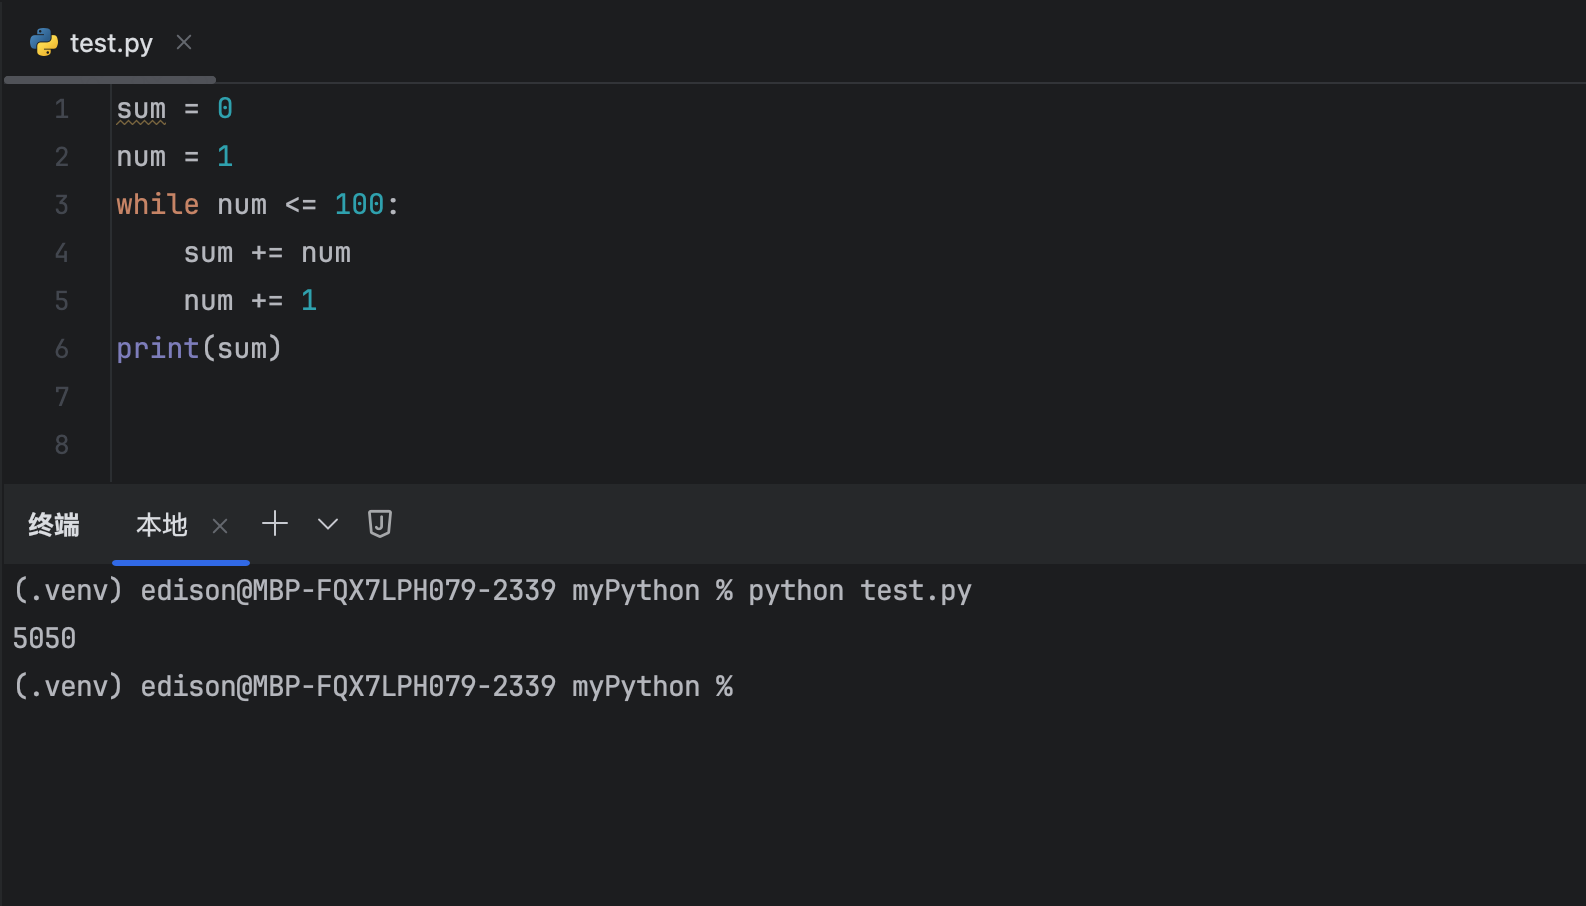This screenshot has width=1586, height=906.
Task: Expand the terminal options chevron dropdown
Action: pos(328,524)
